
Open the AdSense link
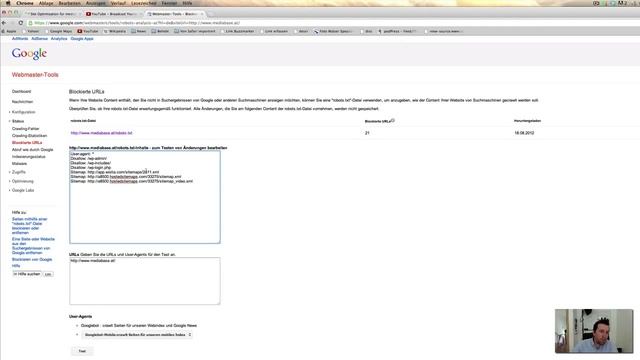[40, 39]
